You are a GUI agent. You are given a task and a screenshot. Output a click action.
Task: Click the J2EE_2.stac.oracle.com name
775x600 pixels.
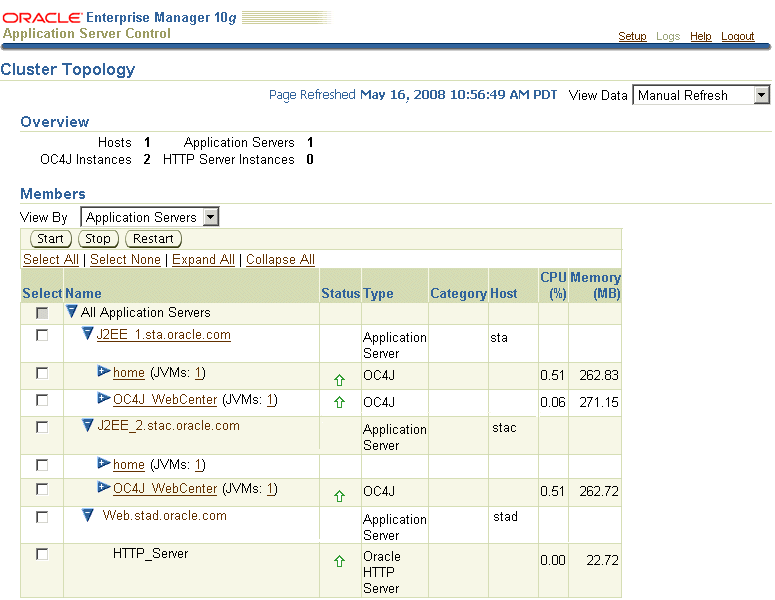click(169, 426)
